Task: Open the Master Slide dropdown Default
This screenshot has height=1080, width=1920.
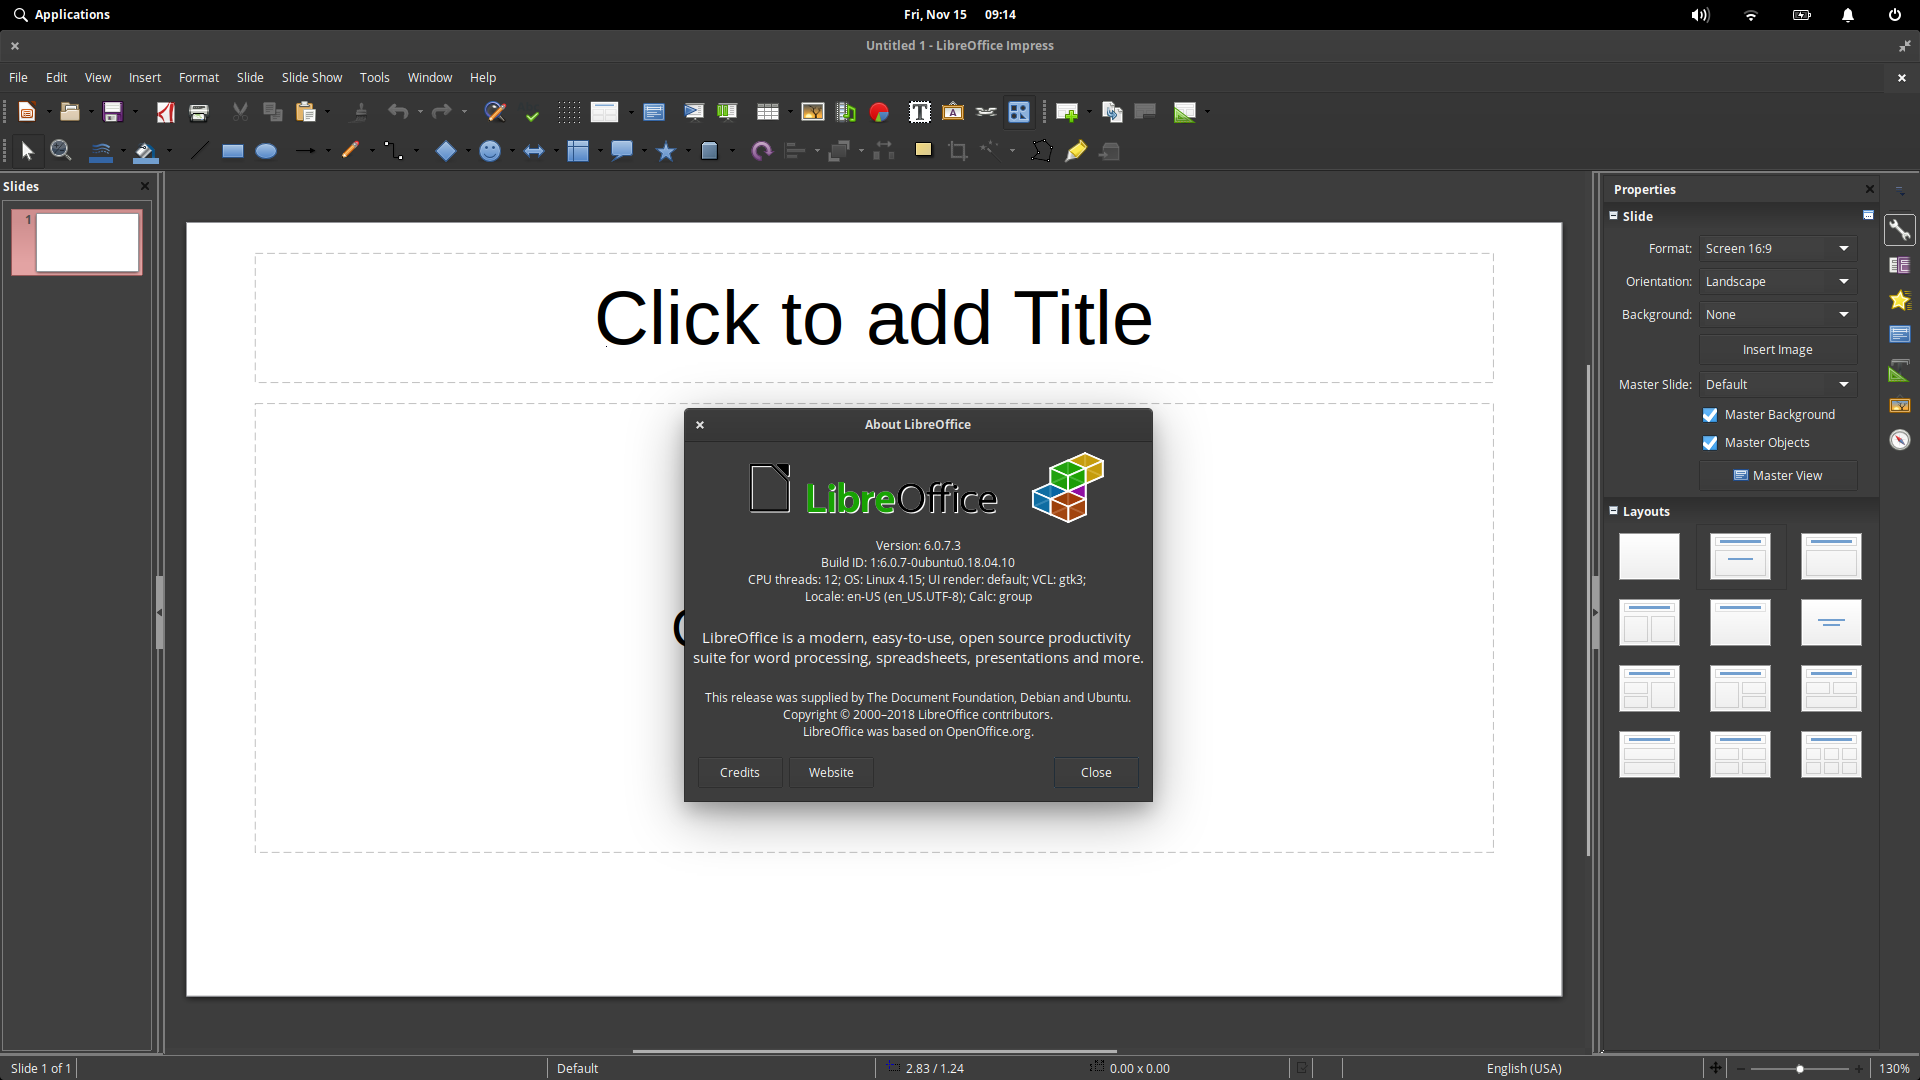Action: [x=1778, y=385]
